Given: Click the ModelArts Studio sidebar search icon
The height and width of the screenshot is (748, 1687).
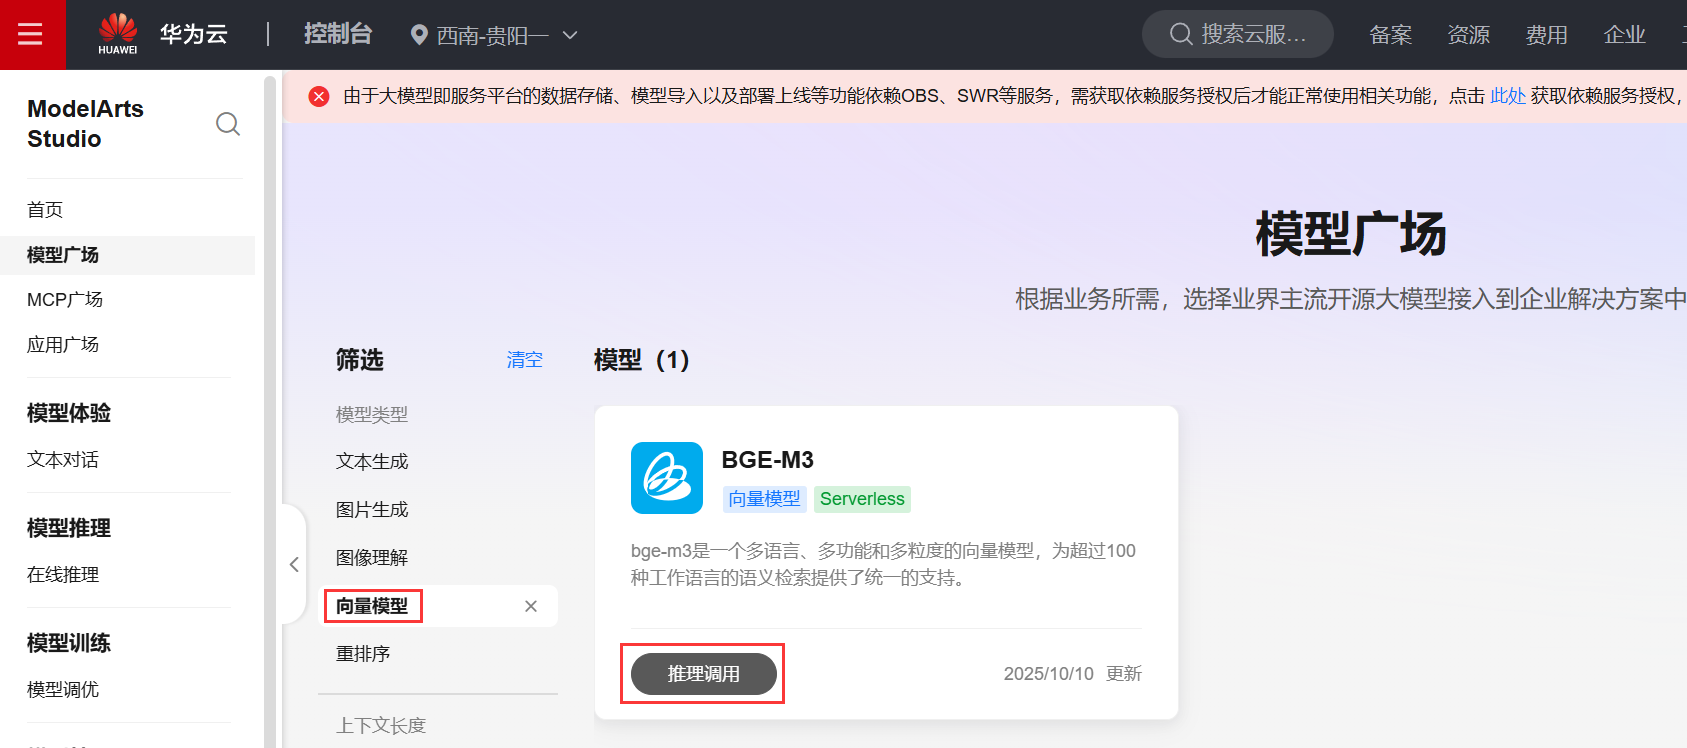Looking at the screenshot, I should click(228, 124).
